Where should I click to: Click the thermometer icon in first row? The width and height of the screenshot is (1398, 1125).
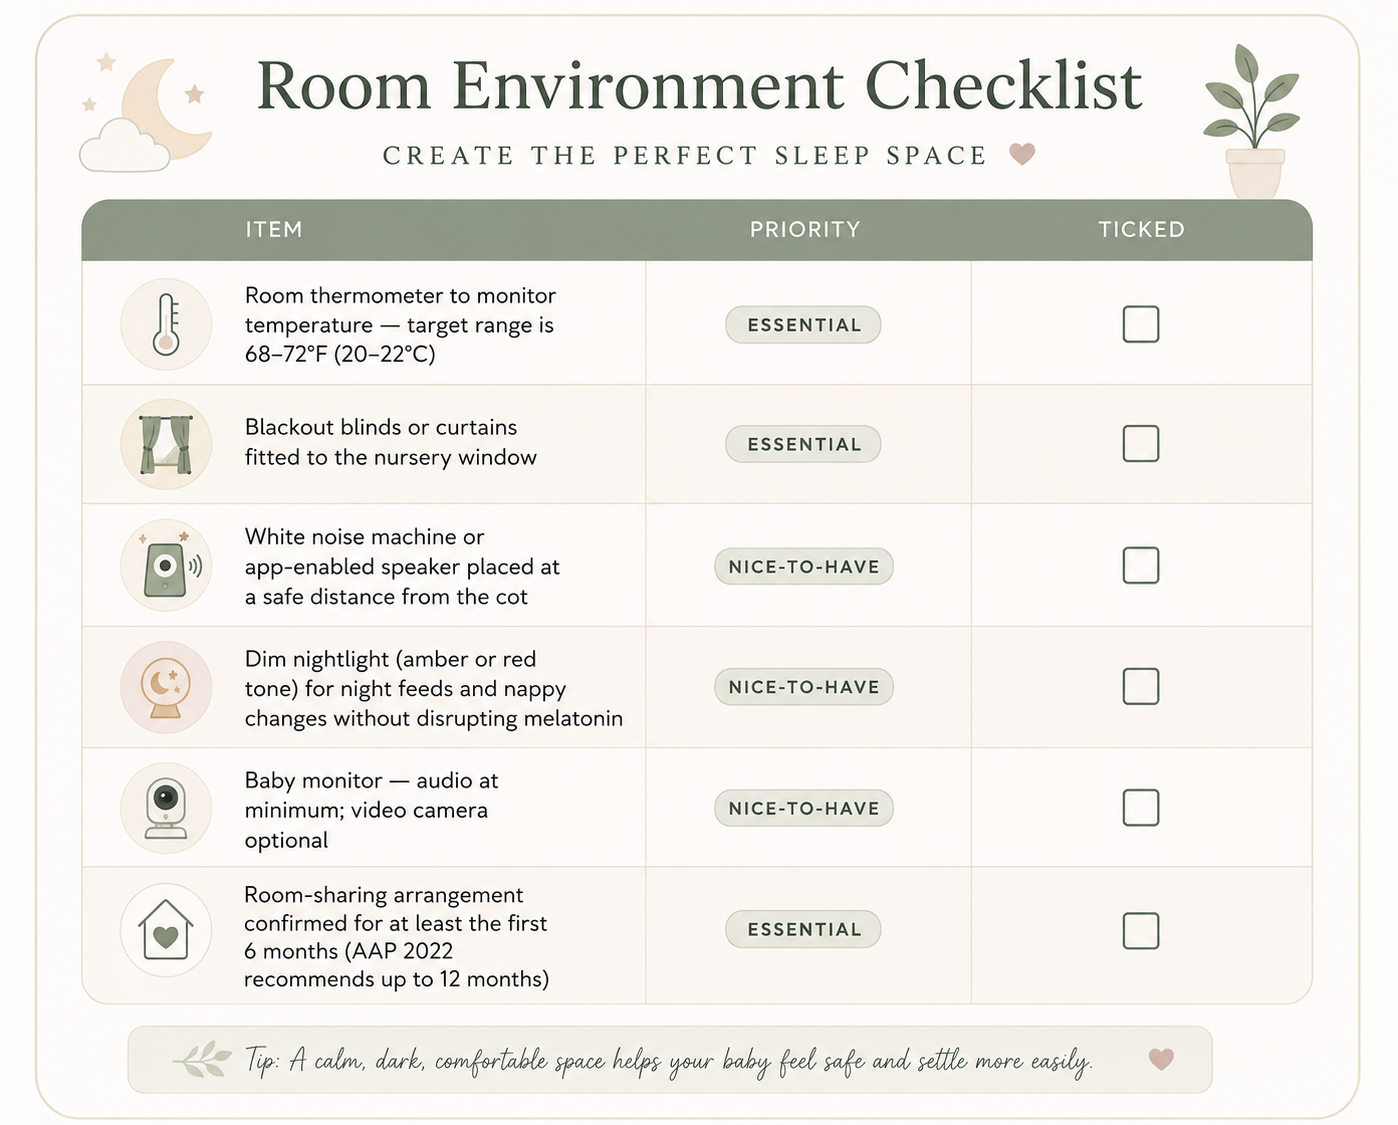coord(166,324)
